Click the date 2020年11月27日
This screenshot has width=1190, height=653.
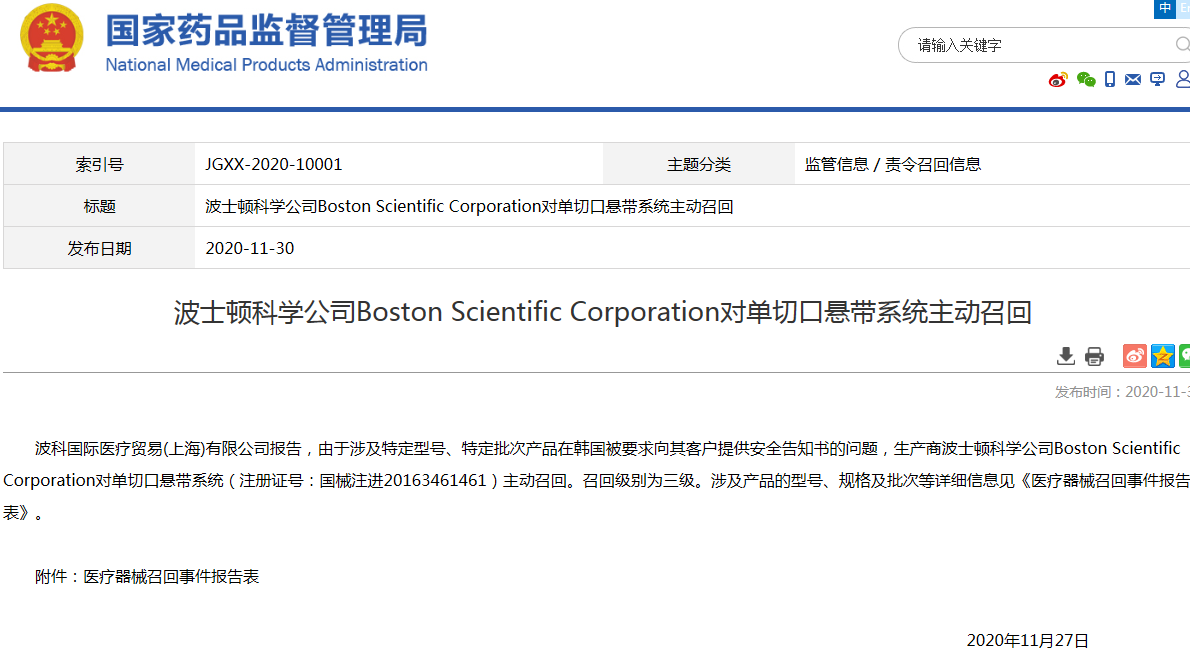click(1028, 641)
